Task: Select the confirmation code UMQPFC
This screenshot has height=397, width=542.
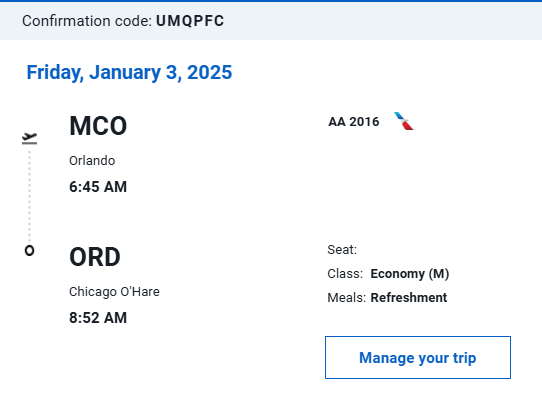Action: (x=190, y=21)
